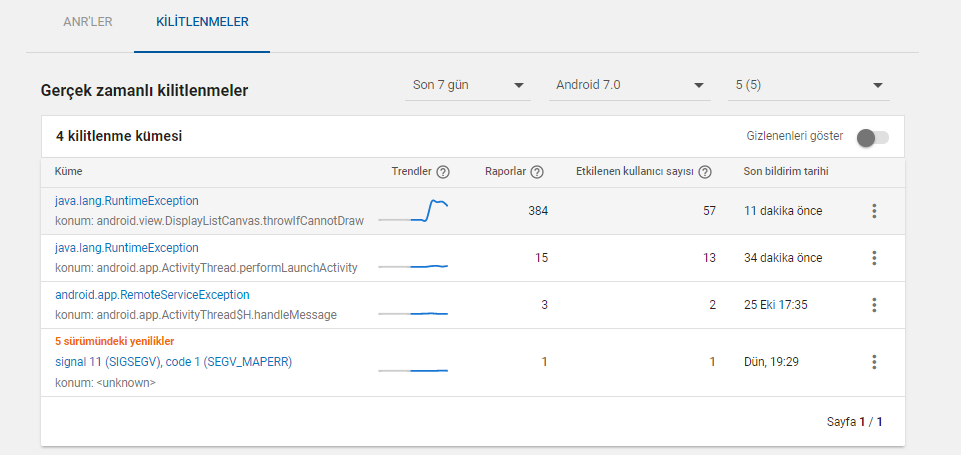Click the 384 reports value

click(538, 211)
